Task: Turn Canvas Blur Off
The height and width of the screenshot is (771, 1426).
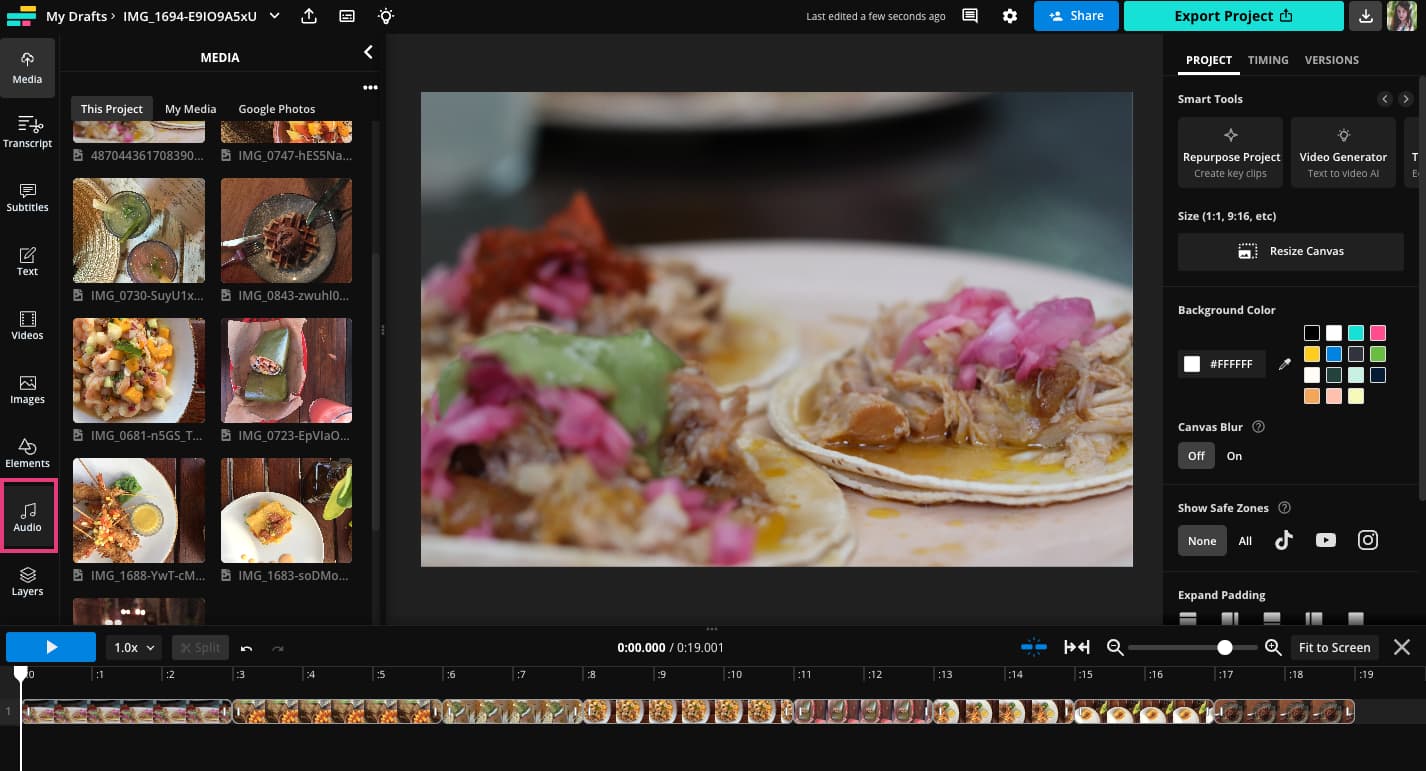Action: click(x=1196, y=456)
